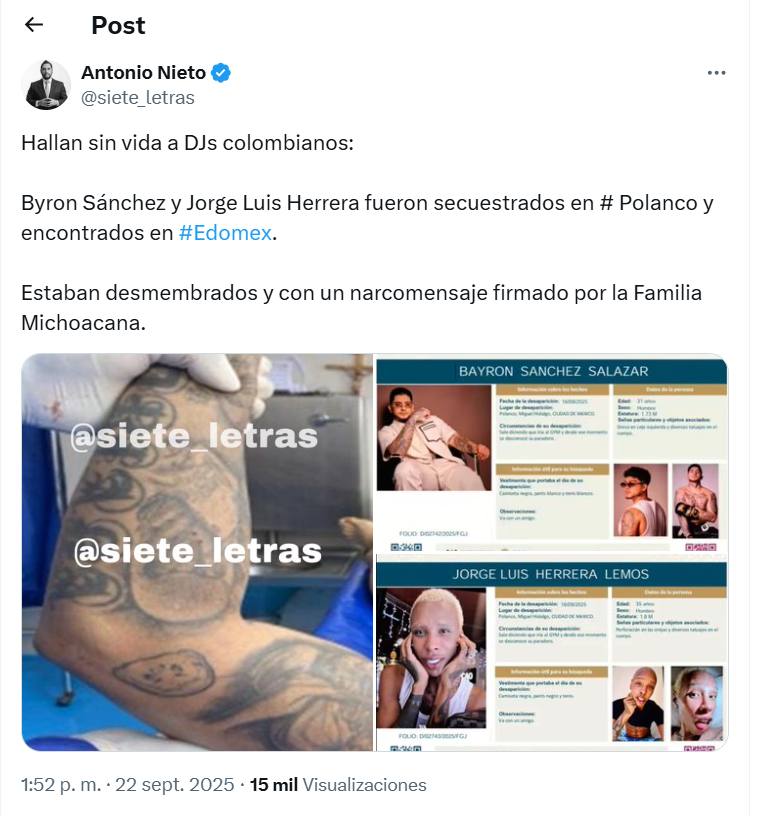
Task: Open the tattooed arm photo
Action: (197, 552)
